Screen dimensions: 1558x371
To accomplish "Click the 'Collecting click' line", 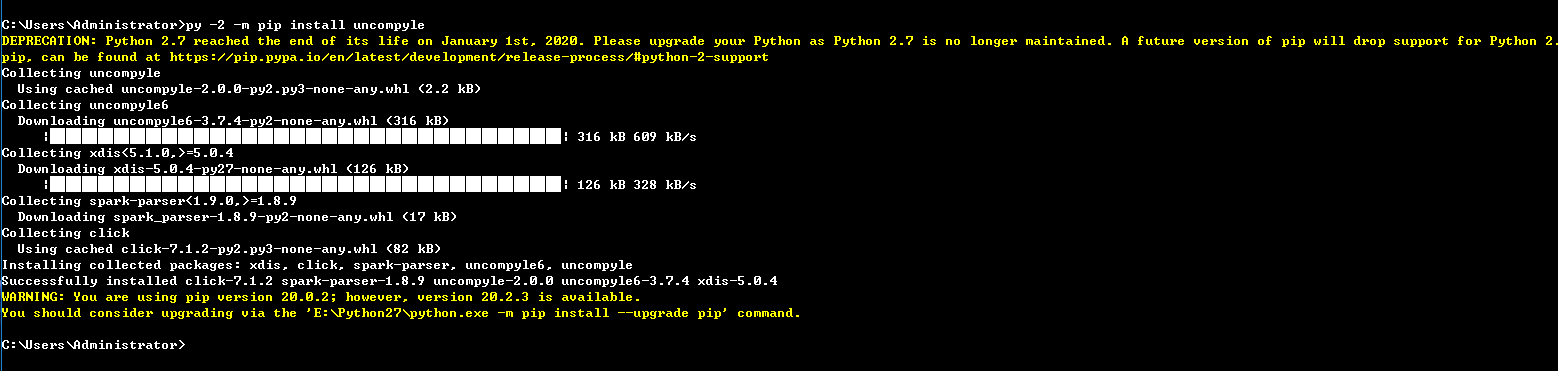I will point(66,233).
